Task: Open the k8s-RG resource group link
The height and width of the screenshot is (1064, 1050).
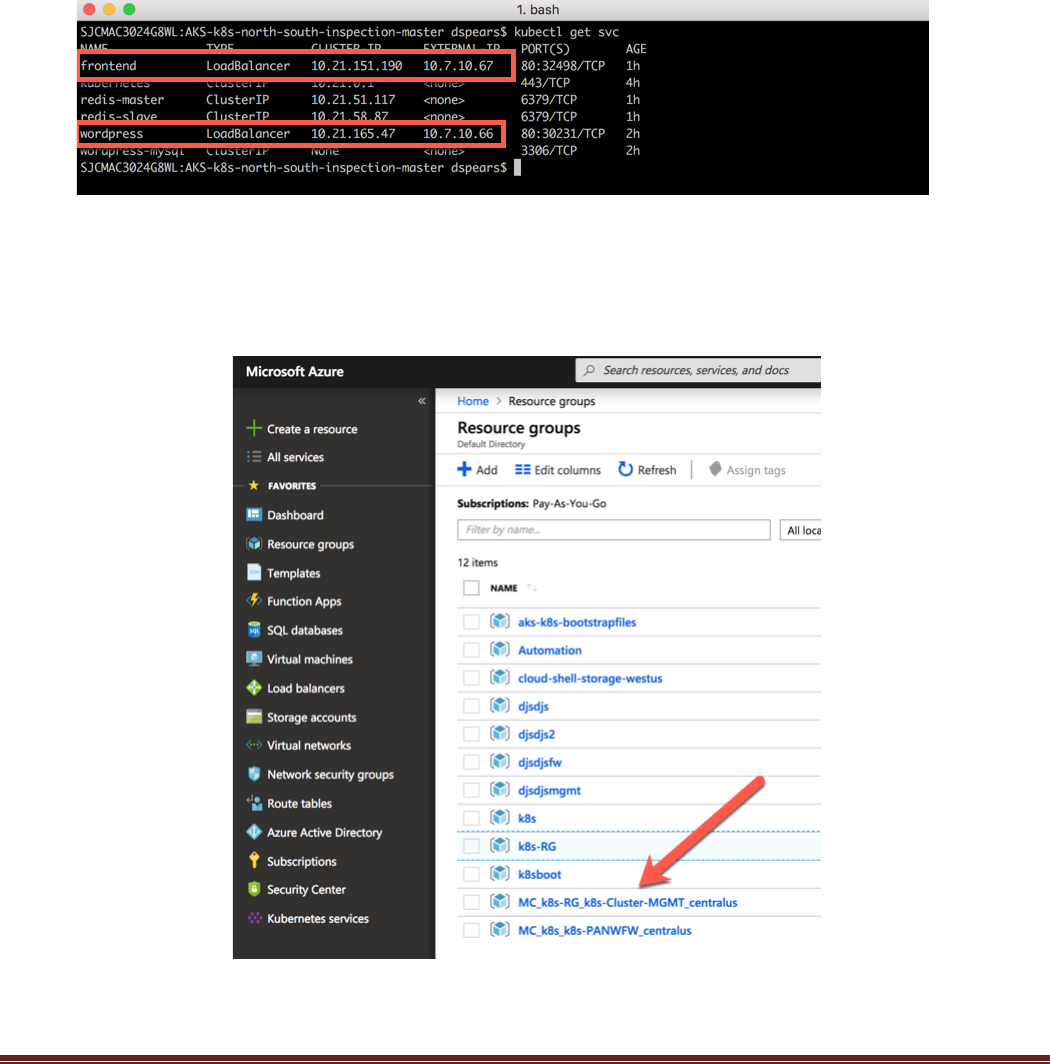Action: [536, 846]
